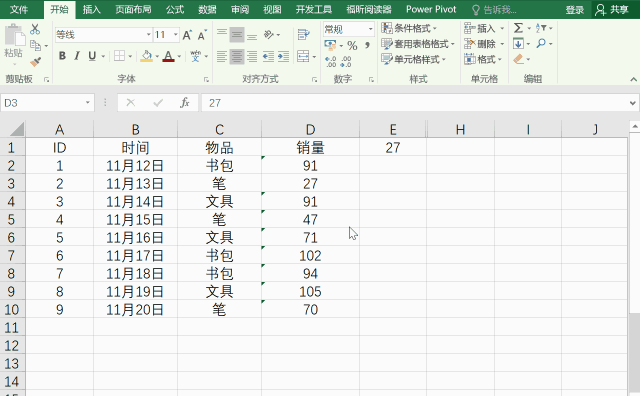The height and width of the screenshot is (396, 640).
Task: Open the 常规 number format dropdown
Action: point(371,29)
